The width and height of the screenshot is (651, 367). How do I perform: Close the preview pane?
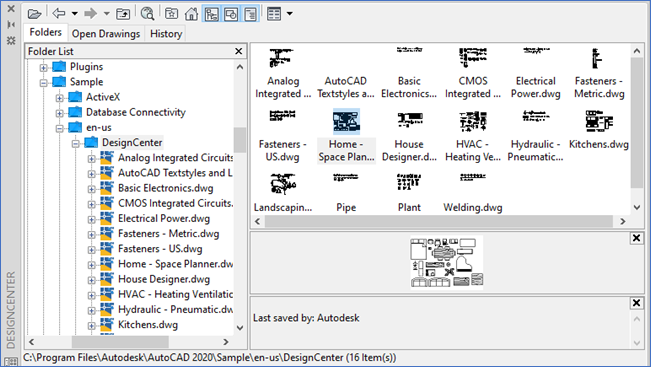[636, 238]
